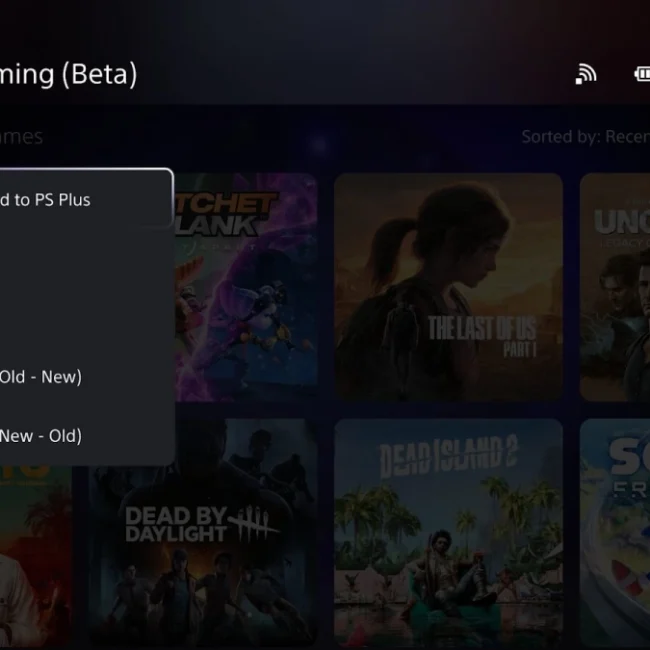This screenshot has height=650, width=650.
Task: Click The Last of Us Part I title text
Action: [x=482, y=336]
